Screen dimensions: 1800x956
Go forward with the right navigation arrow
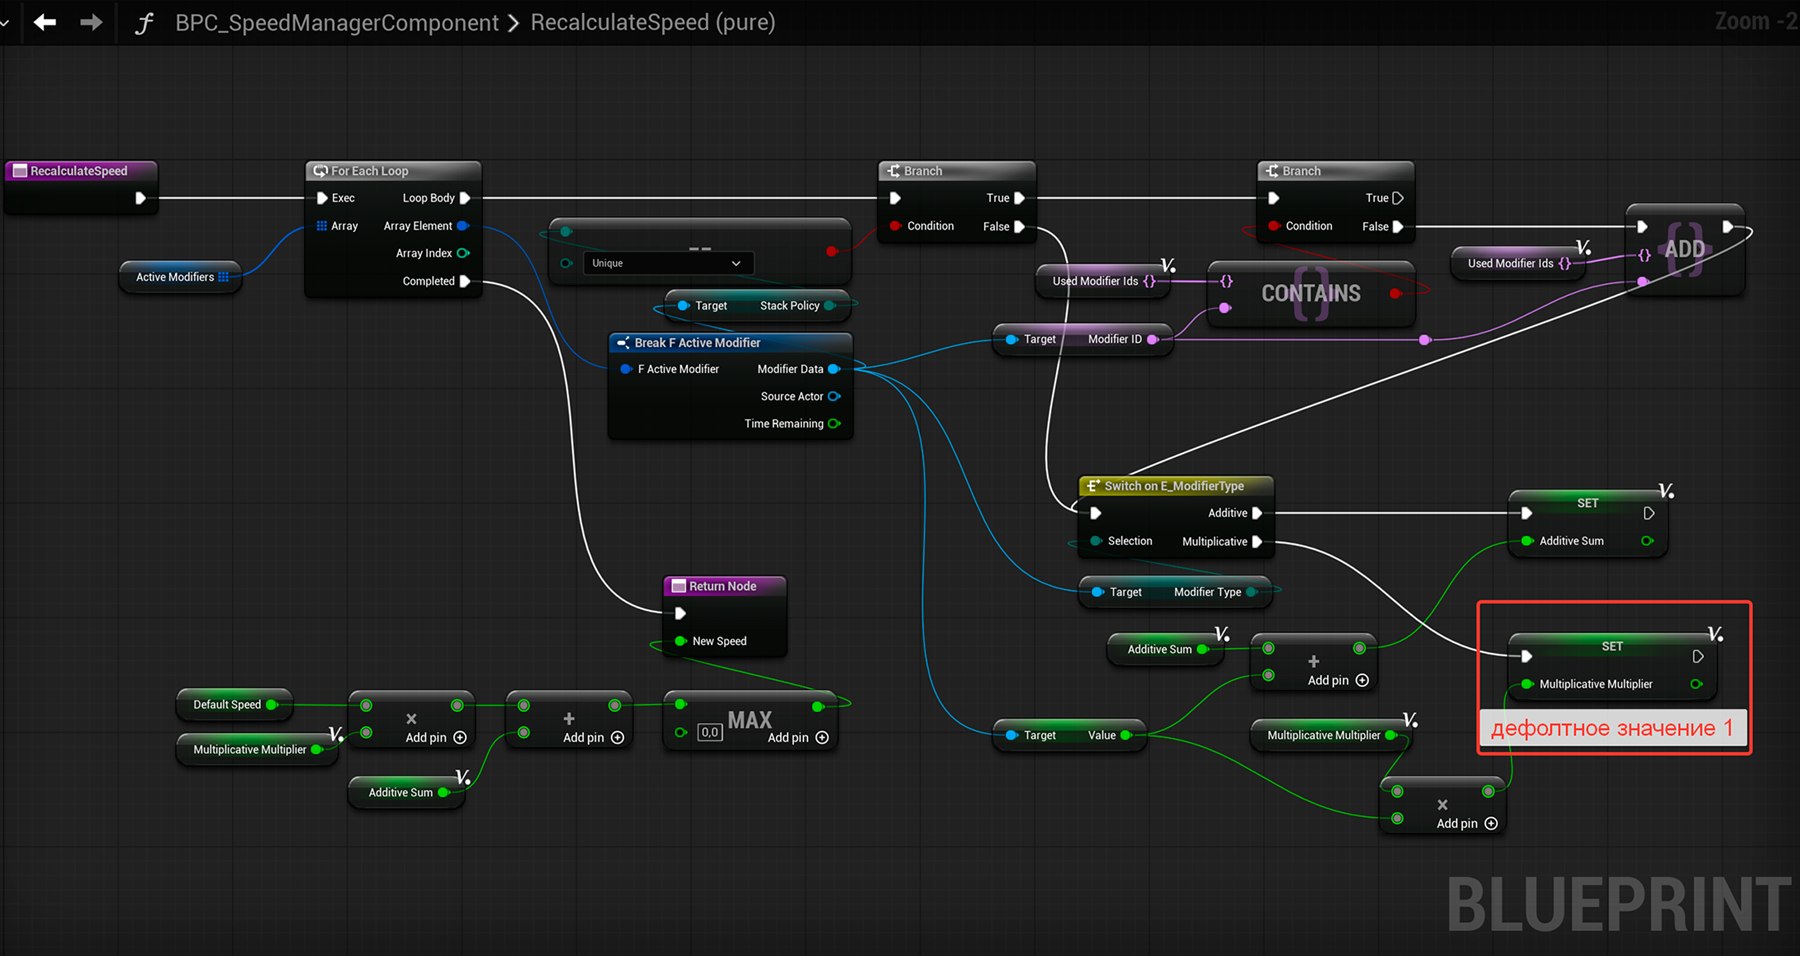(91, 22)
